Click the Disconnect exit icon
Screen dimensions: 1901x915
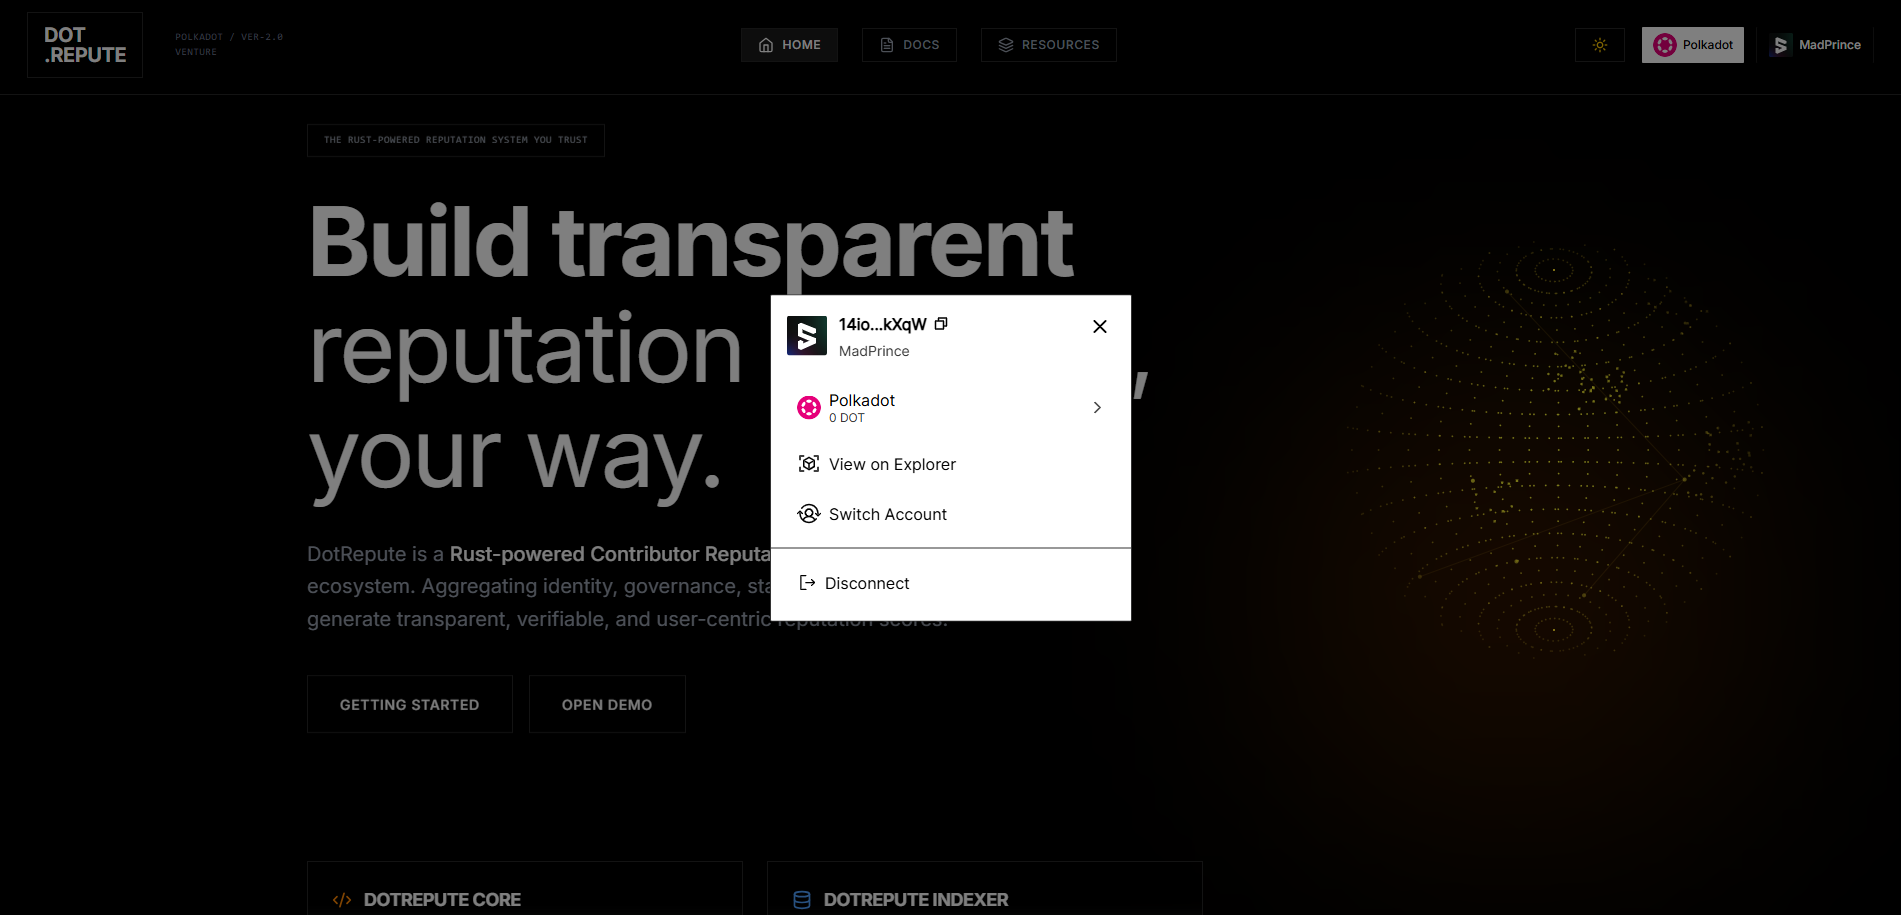[x=807, y=583]
